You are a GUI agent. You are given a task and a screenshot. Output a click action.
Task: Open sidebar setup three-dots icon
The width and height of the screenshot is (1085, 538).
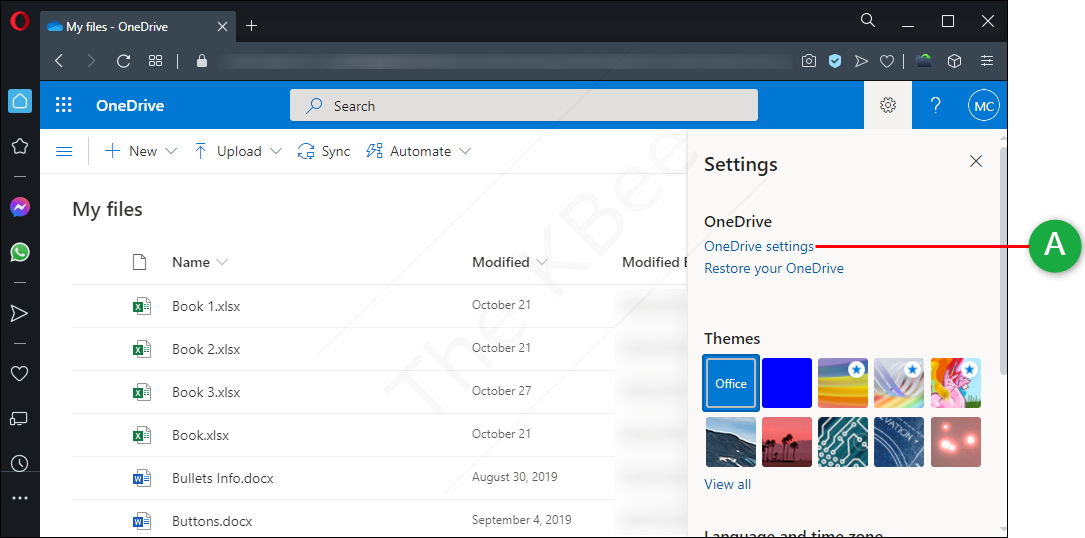tap(19, 498)
